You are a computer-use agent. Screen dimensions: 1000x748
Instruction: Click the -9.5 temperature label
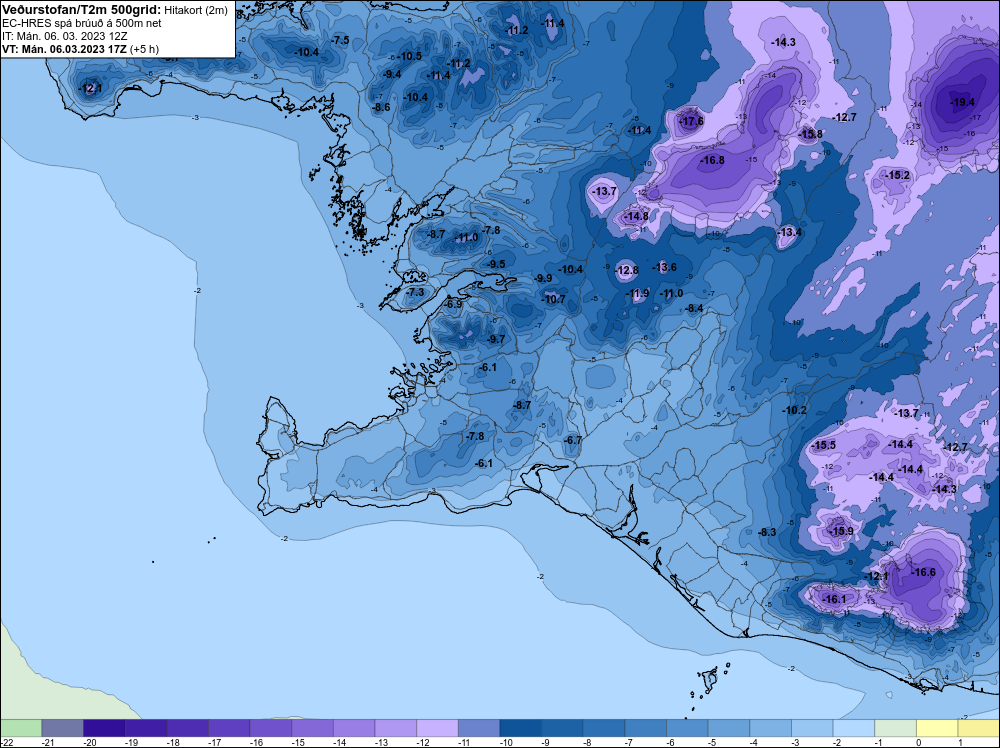coord(496,264)
